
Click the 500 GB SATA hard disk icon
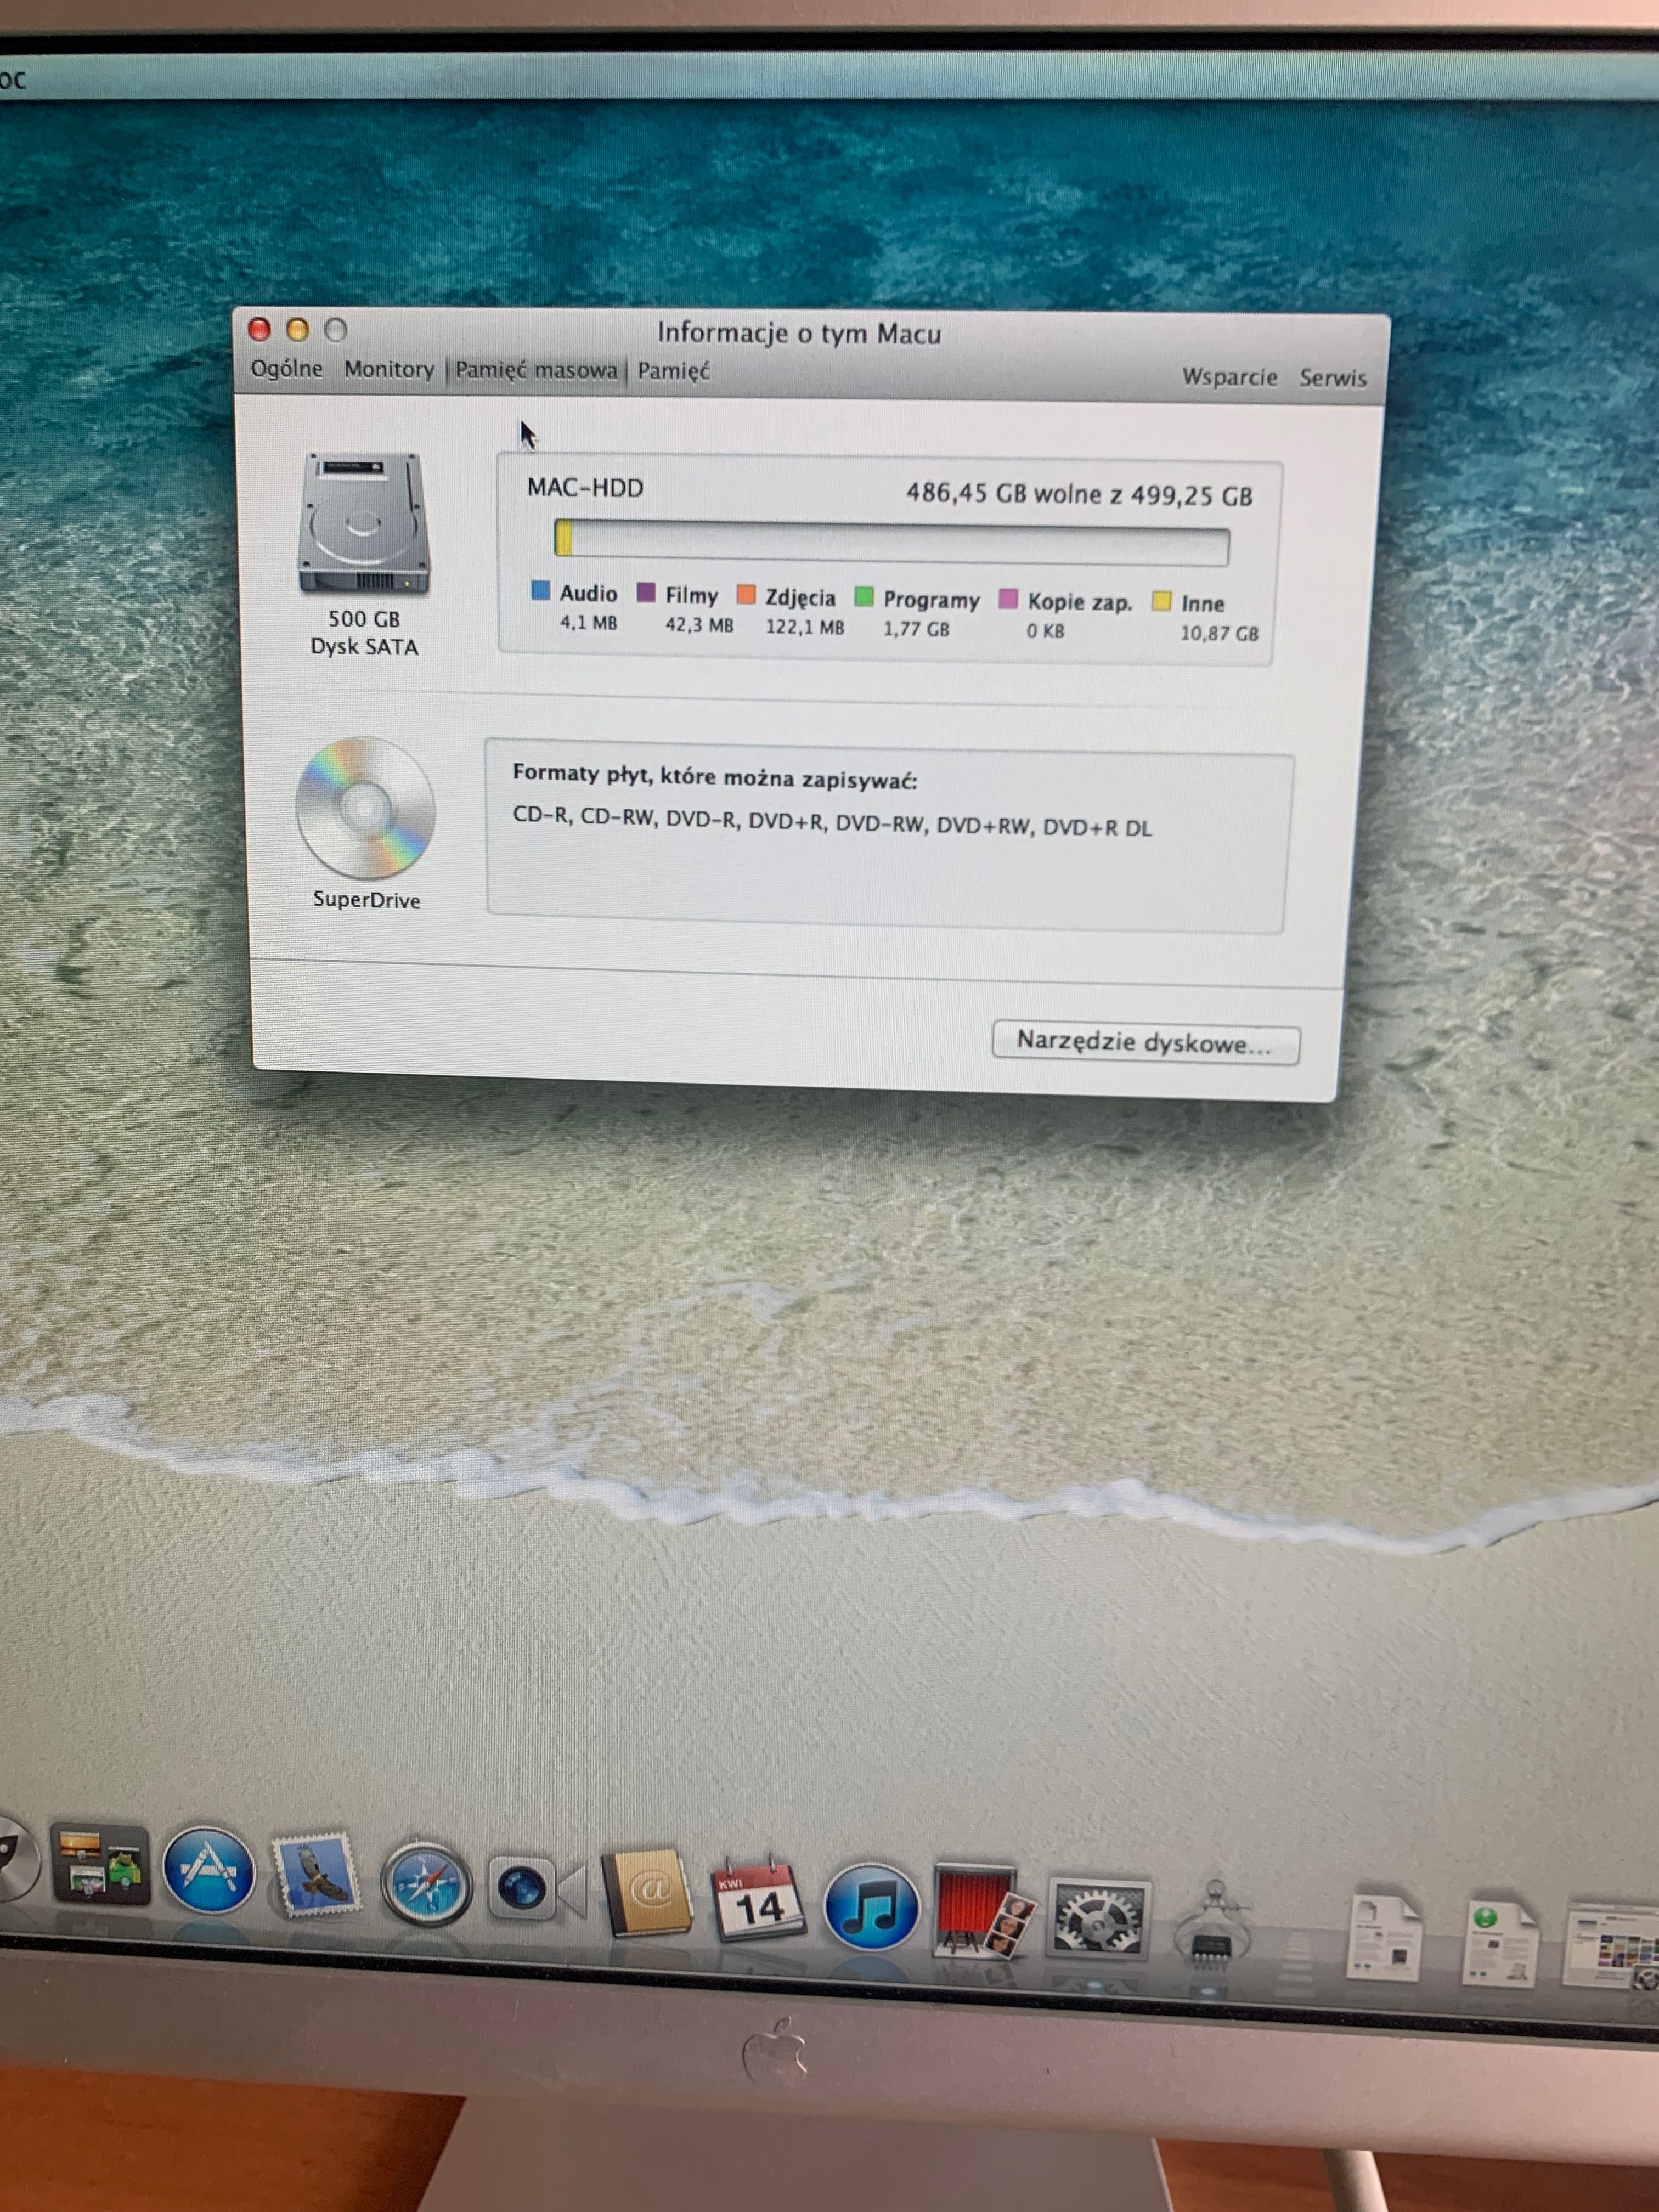[364, 523]
